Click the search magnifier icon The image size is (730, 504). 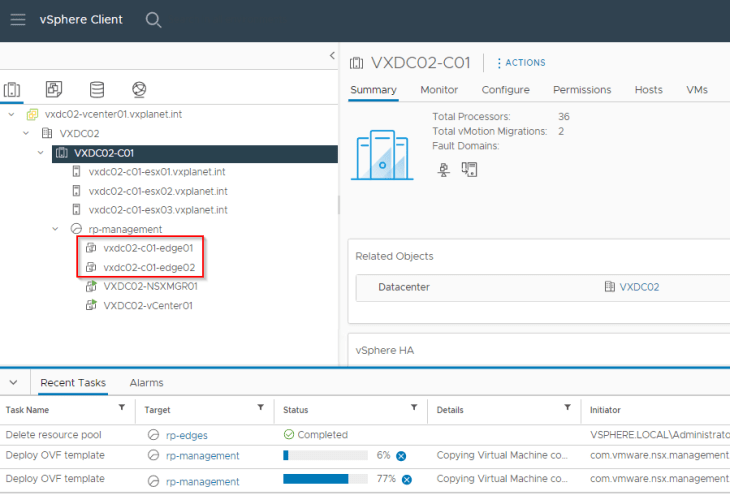153,20
